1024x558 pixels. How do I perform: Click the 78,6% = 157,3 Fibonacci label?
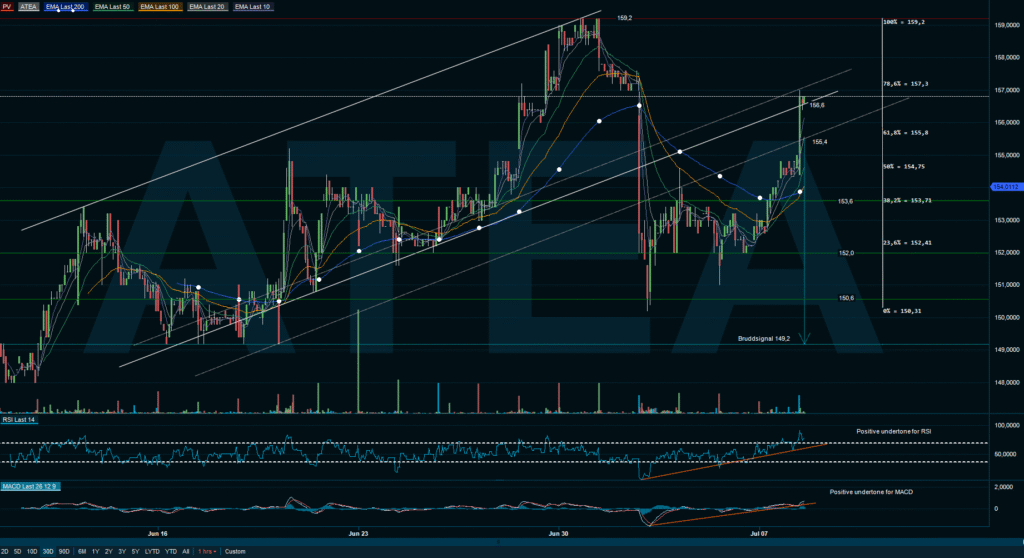(x=905, y=84)
